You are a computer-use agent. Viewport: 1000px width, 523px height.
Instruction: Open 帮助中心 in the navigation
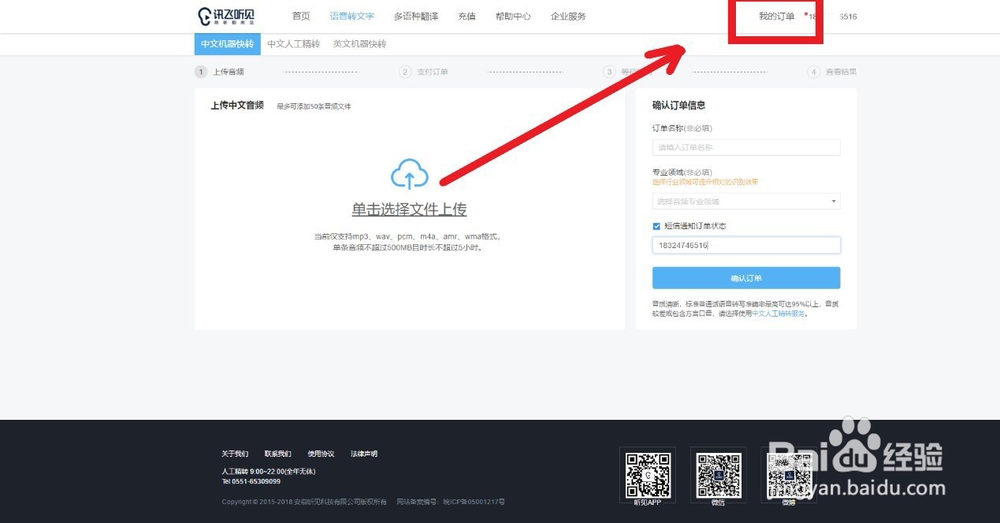click(513, 17)
